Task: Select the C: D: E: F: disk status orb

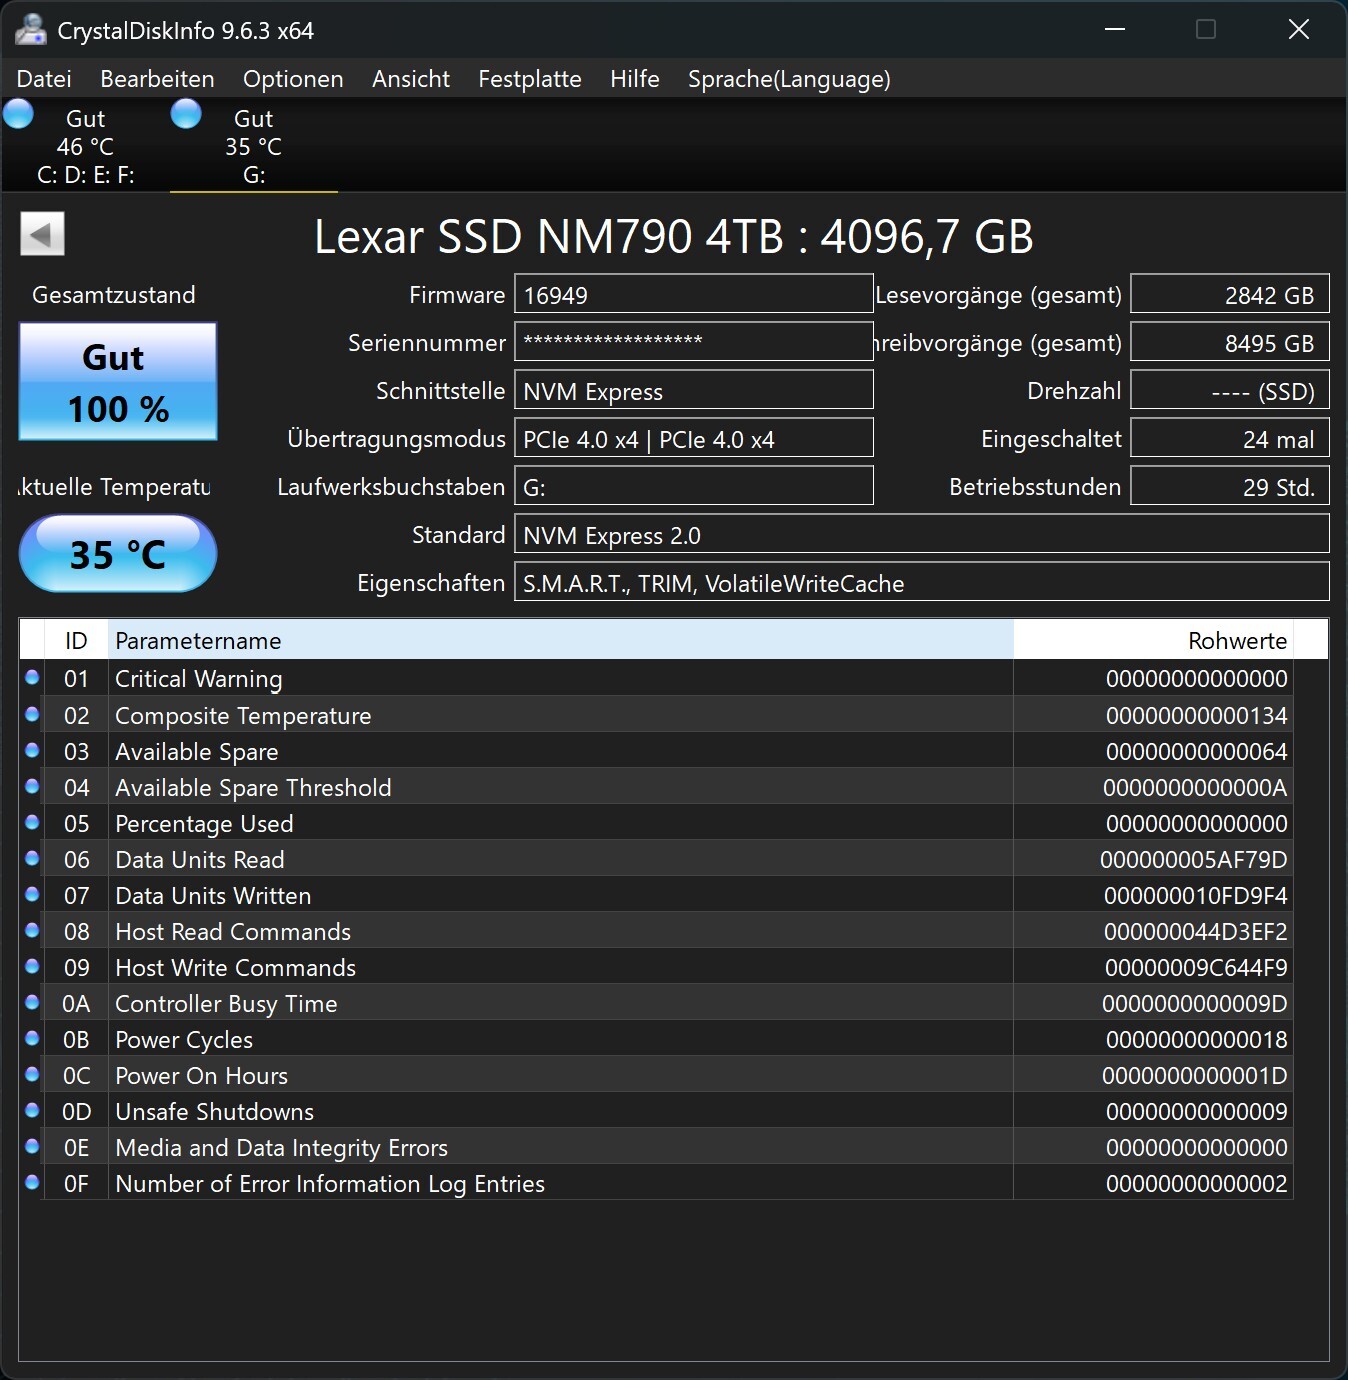Action: (x=19, y=114)
